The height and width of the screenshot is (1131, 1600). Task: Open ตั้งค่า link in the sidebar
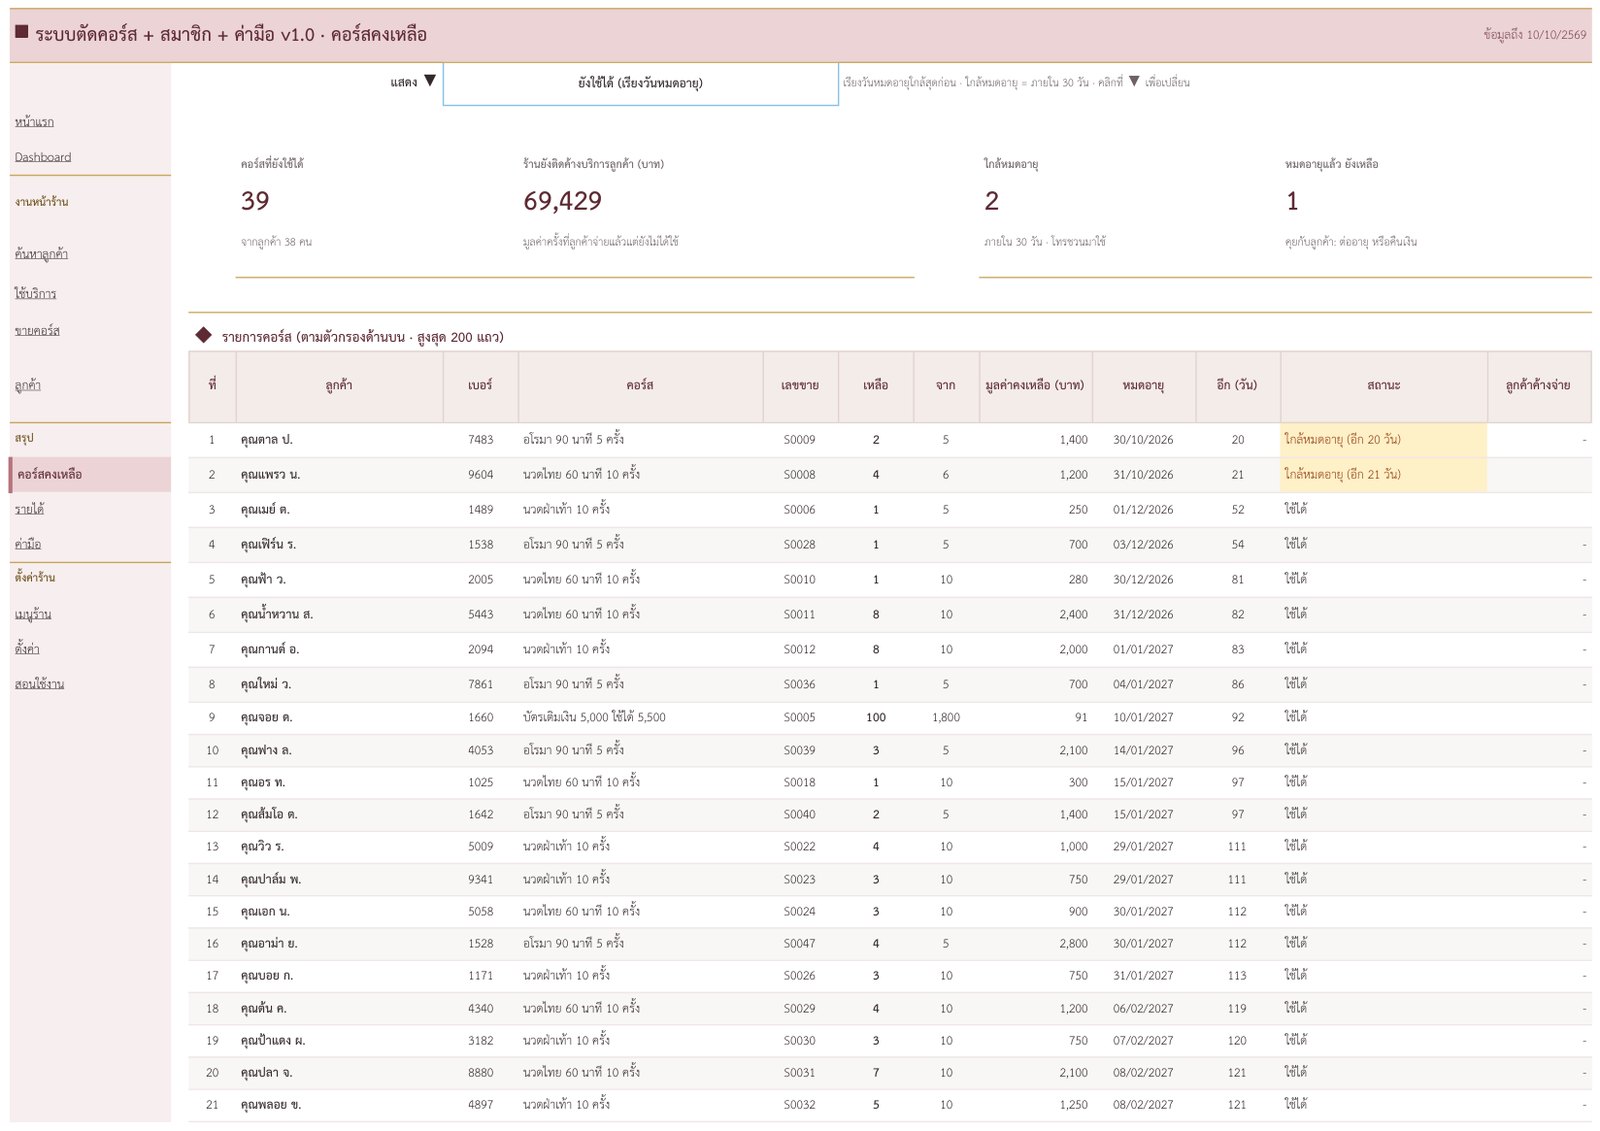(27, 649)
